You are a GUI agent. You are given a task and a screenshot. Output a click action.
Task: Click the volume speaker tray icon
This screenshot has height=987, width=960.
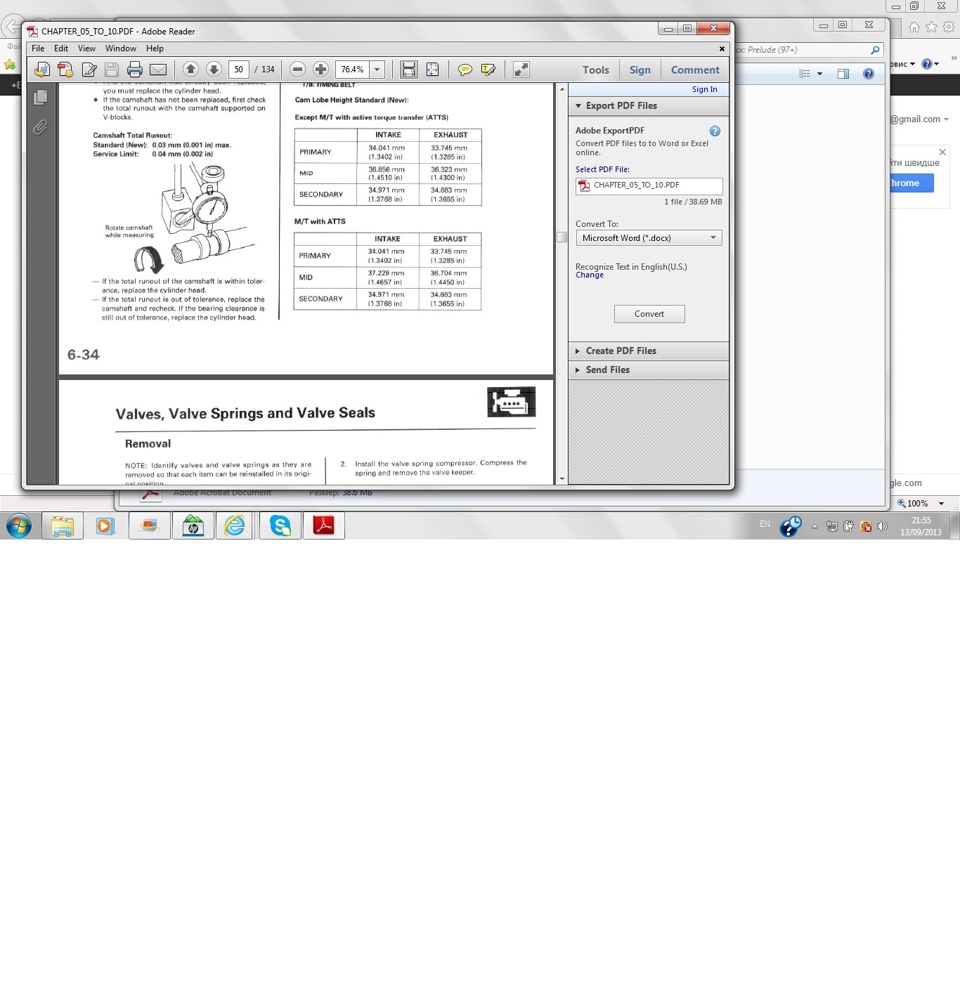click(883, 526)
